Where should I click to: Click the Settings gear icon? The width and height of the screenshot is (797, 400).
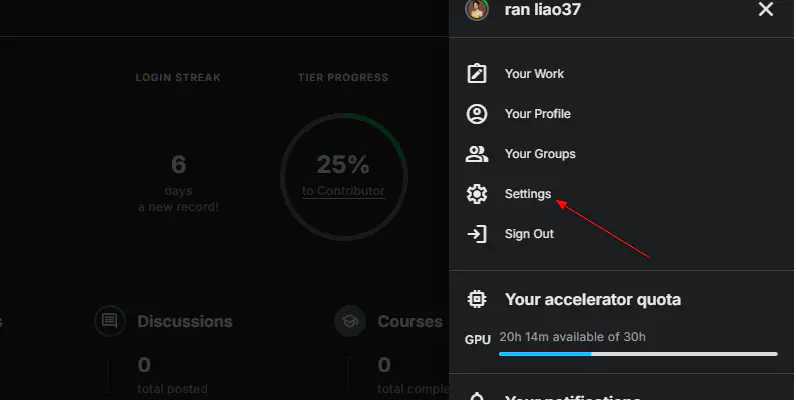[x=477, y=194]
